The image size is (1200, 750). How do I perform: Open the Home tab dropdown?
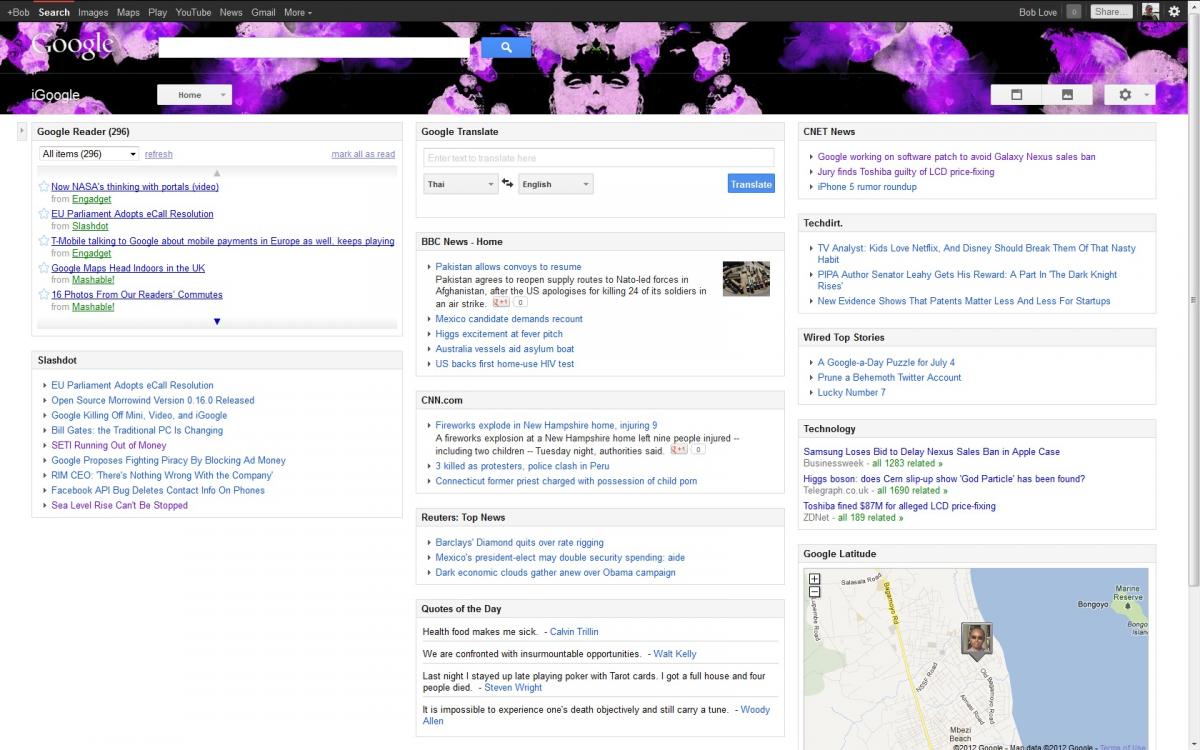(194, 95)
